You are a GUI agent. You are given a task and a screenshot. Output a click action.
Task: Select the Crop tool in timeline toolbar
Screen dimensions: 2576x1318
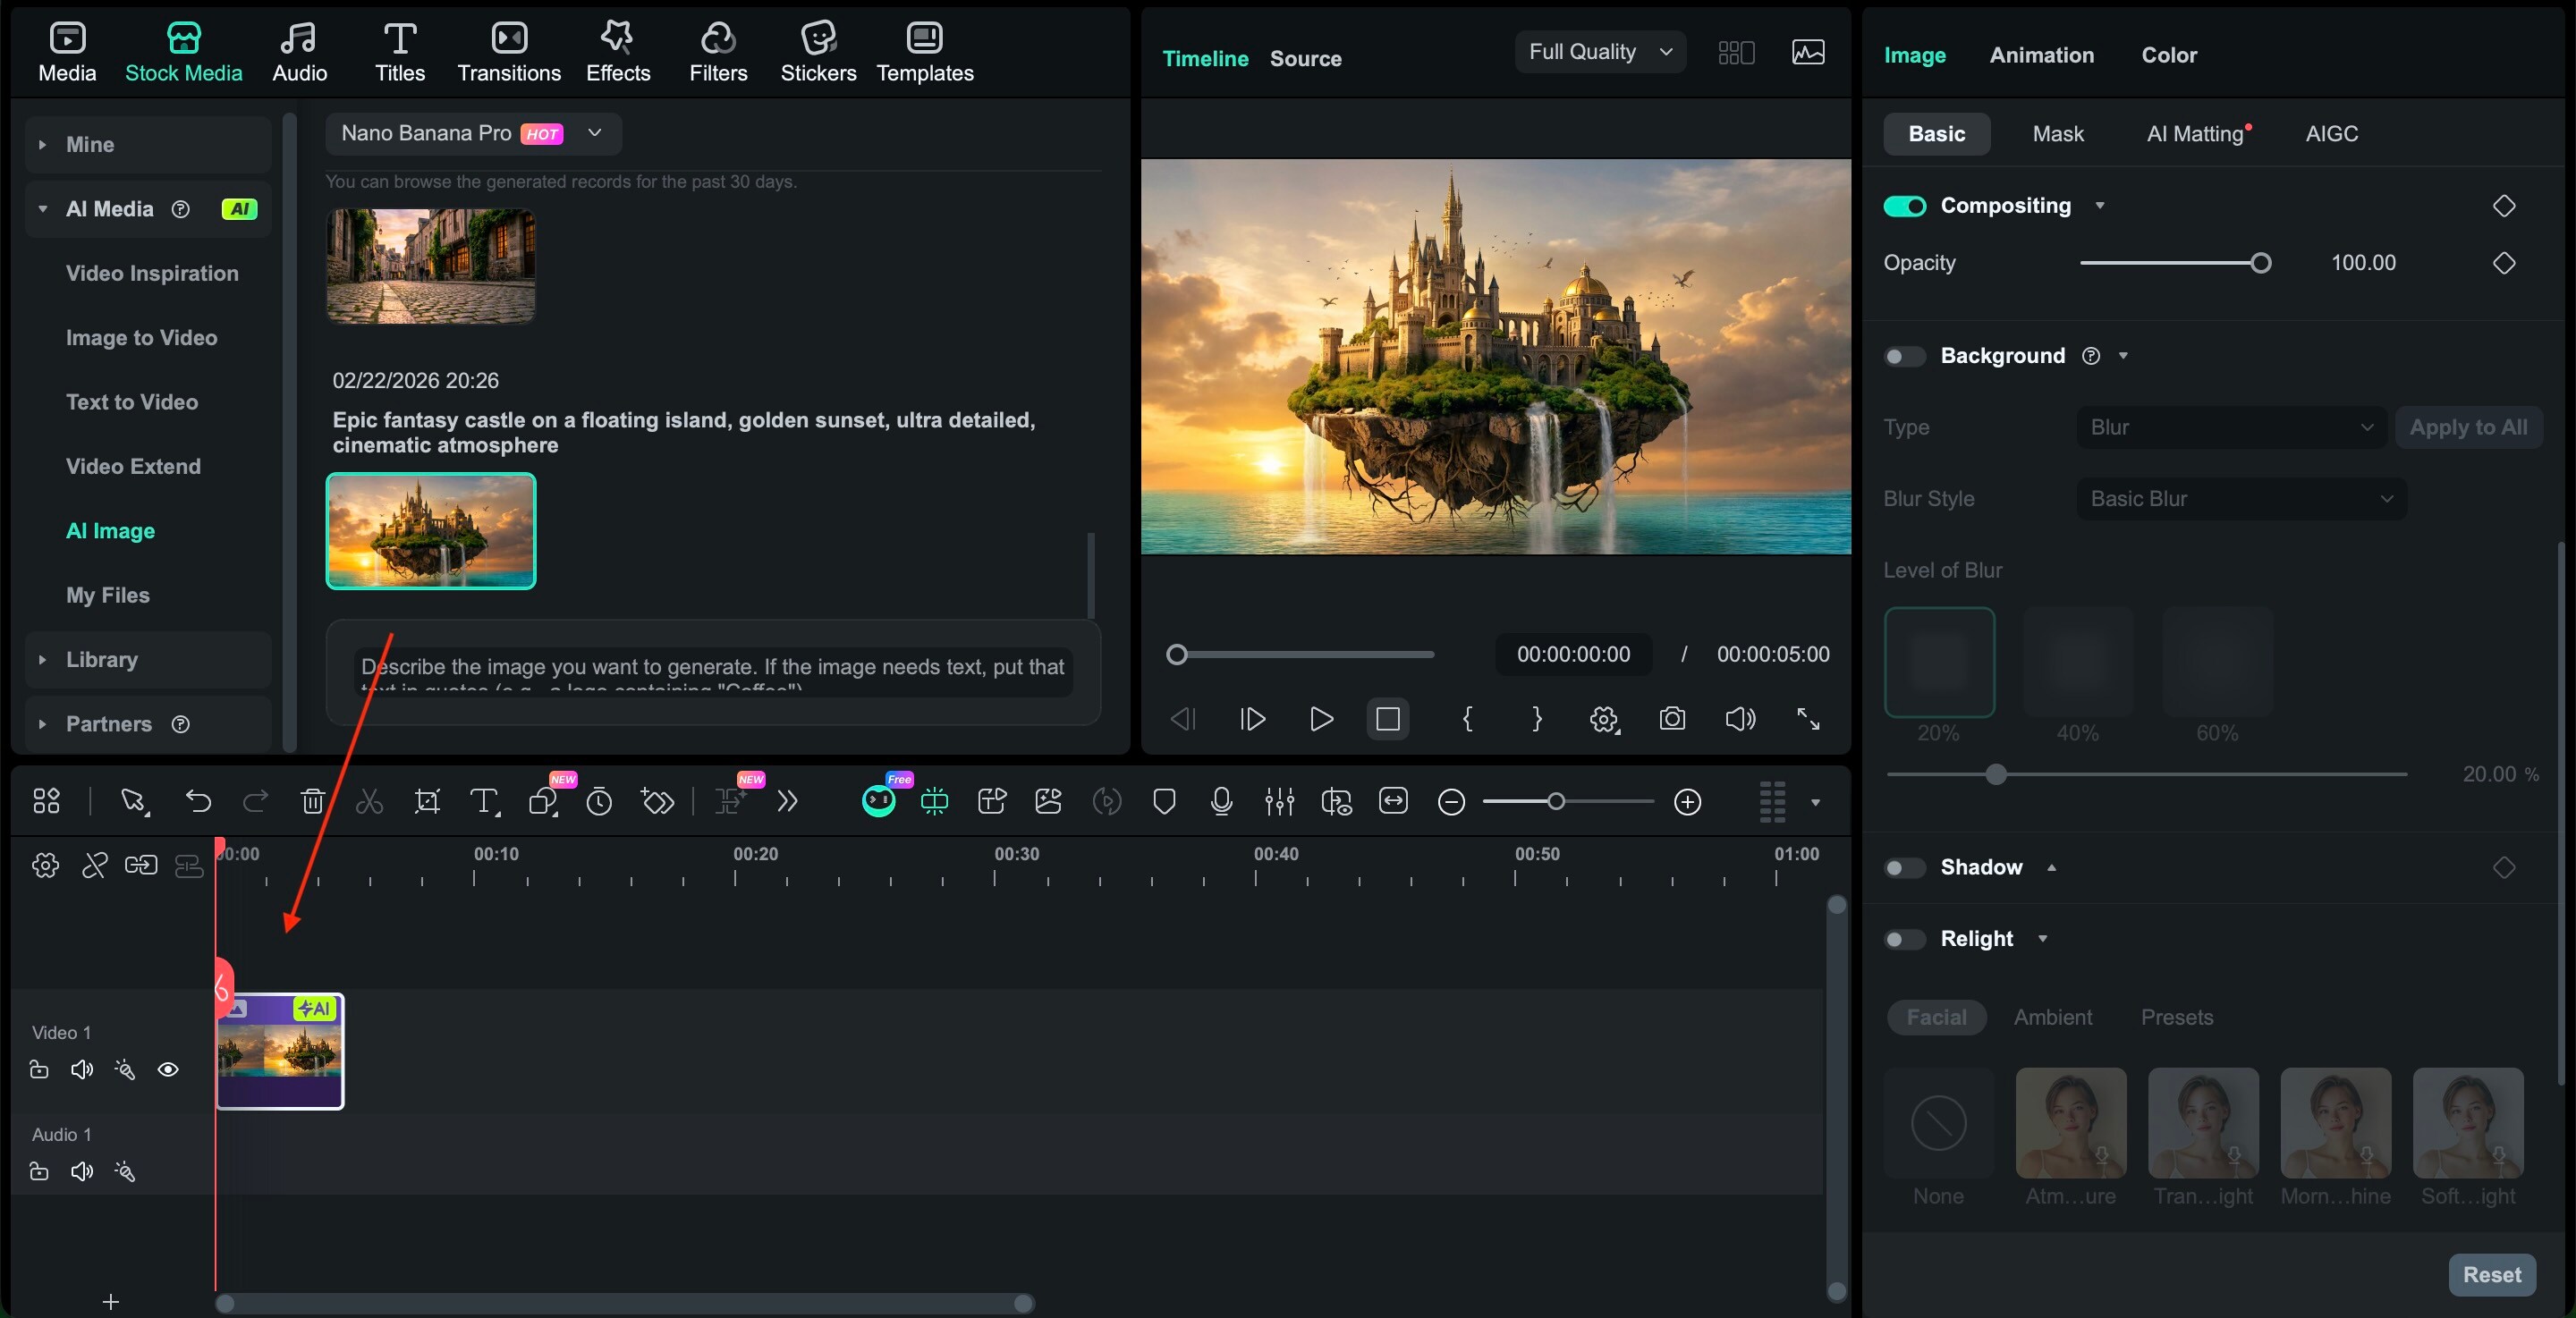(427, 801)
